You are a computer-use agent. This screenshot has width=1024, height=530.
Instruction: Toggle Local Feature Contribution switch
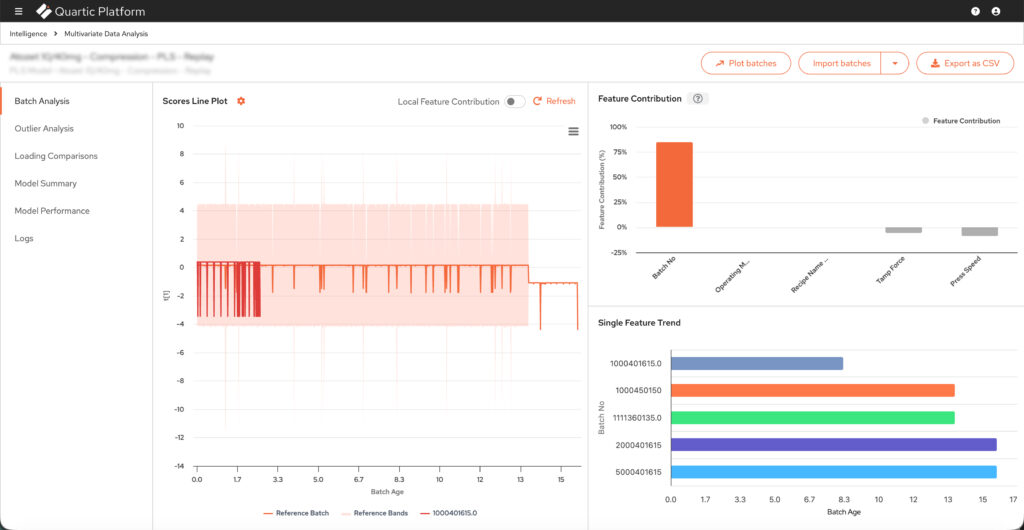tap(514, 101)
